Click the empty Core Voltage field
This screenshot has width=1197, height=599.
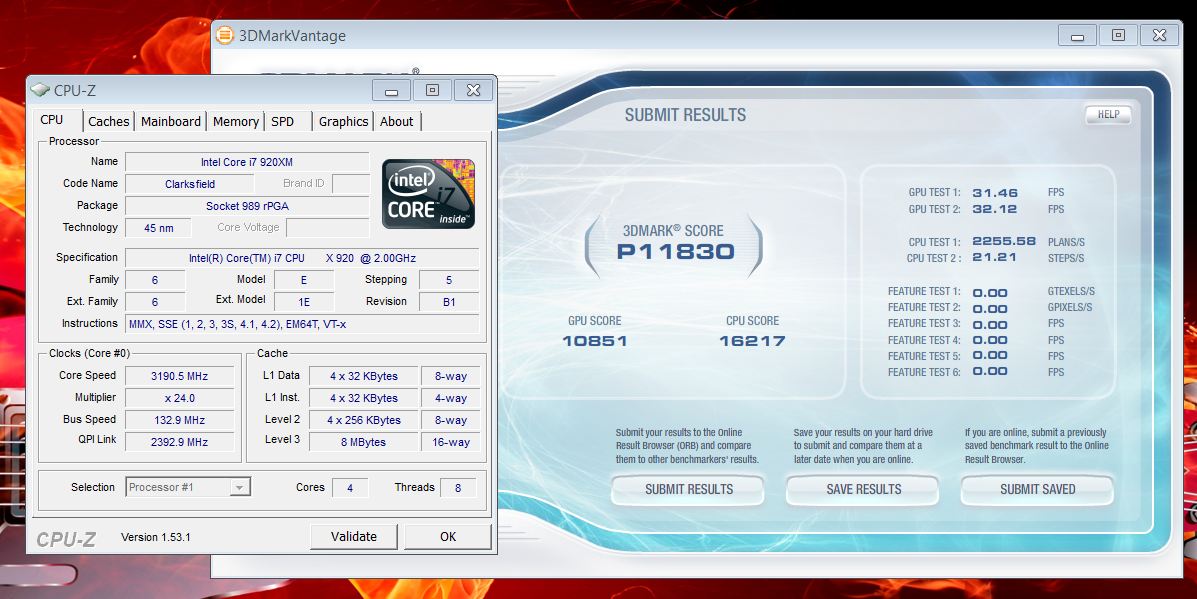coord(327,227)
